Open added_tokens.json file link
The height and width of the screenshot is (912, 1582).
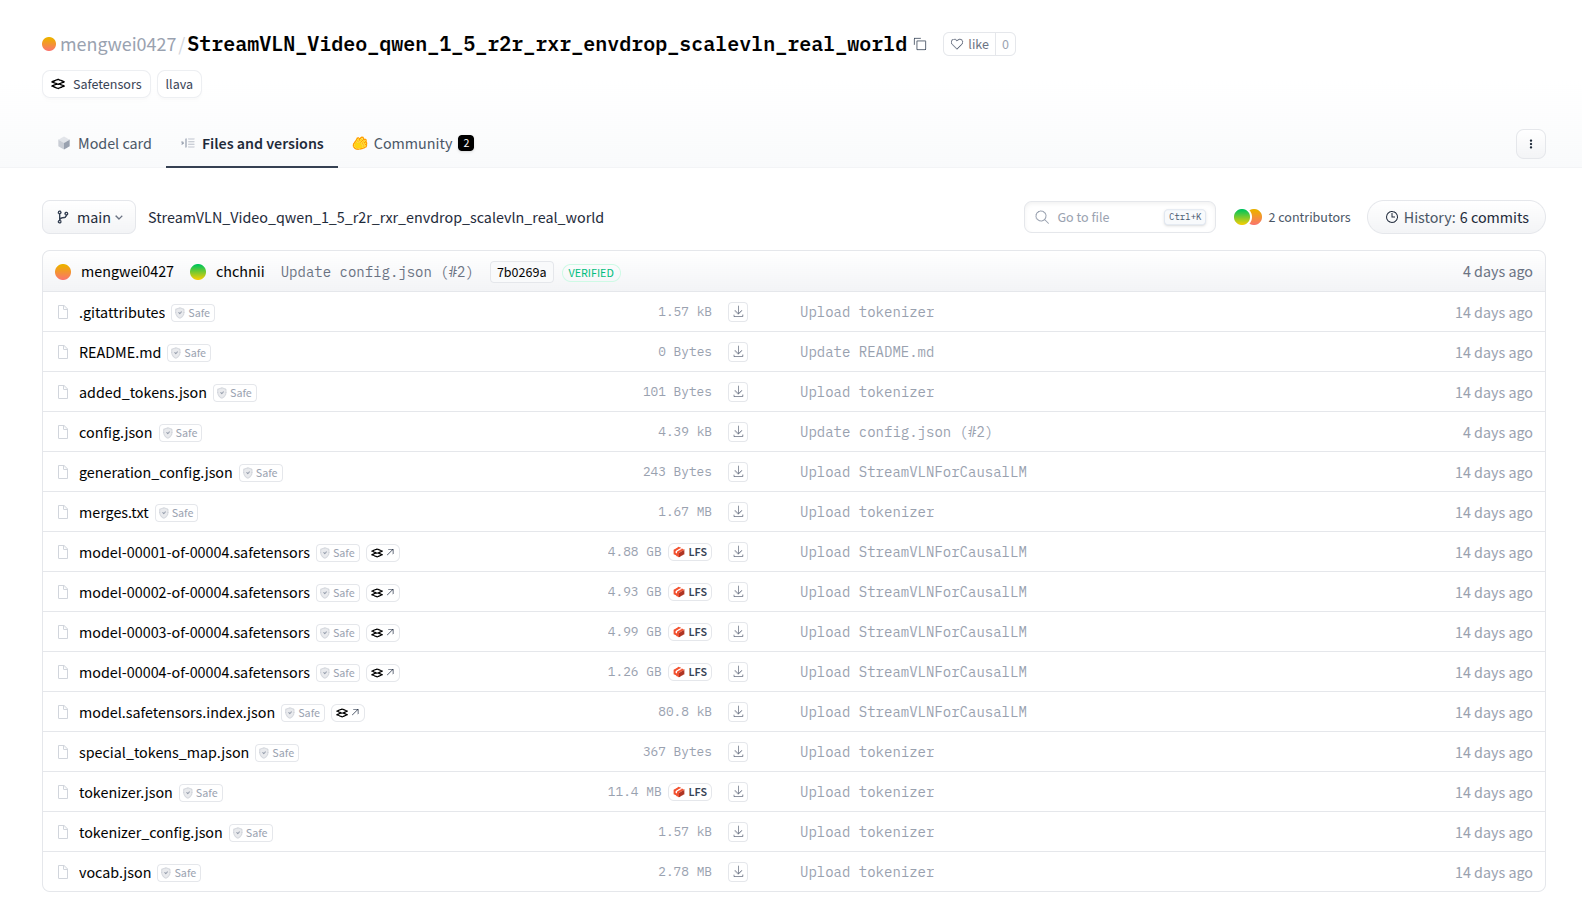[143, 392]
